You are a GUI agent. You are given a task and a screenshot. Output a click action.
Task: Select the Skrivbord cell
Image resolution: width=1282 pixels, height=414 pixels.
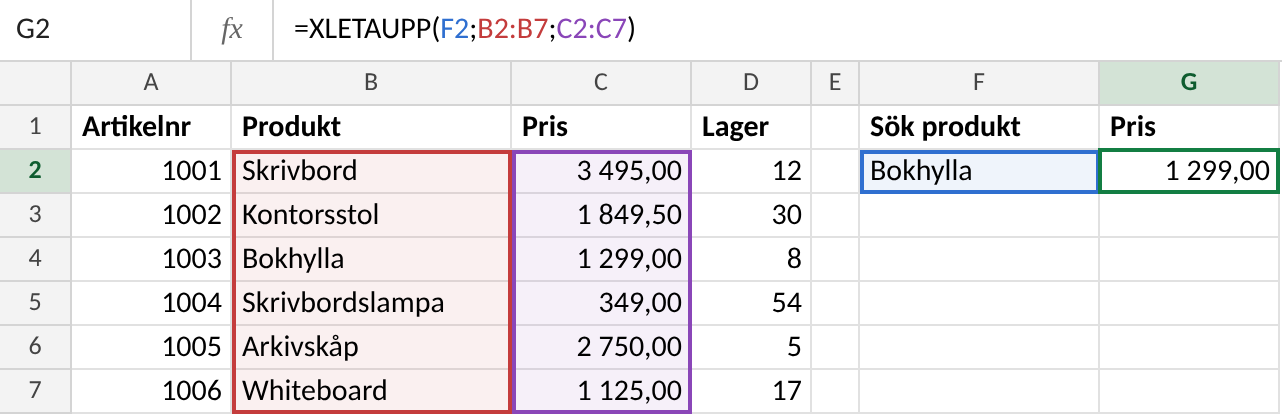(x=371, y=171)
